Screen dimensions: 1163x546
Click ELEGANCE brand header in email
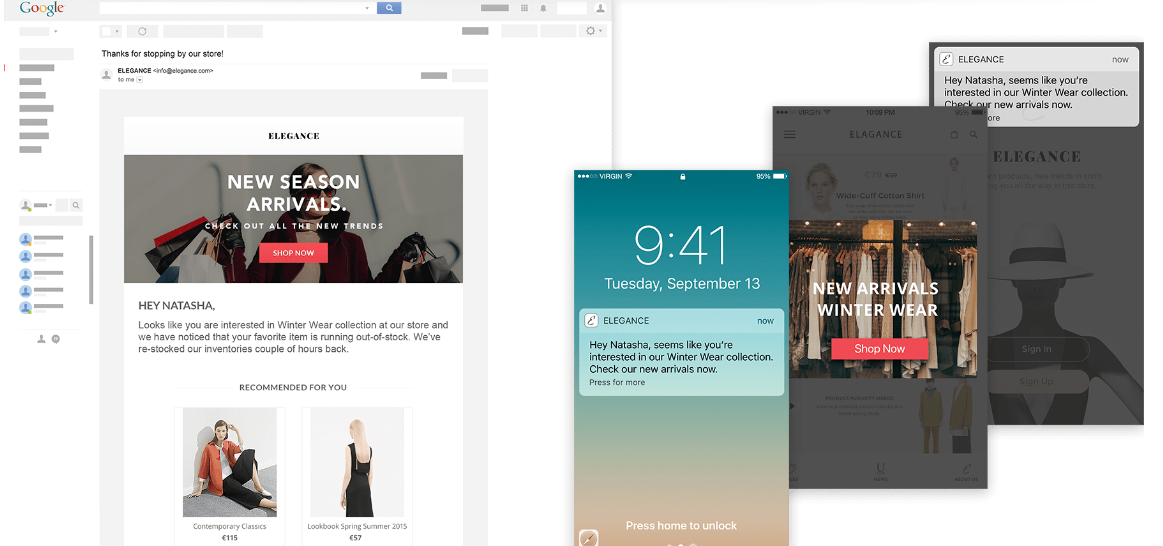(x=294, y=136)
